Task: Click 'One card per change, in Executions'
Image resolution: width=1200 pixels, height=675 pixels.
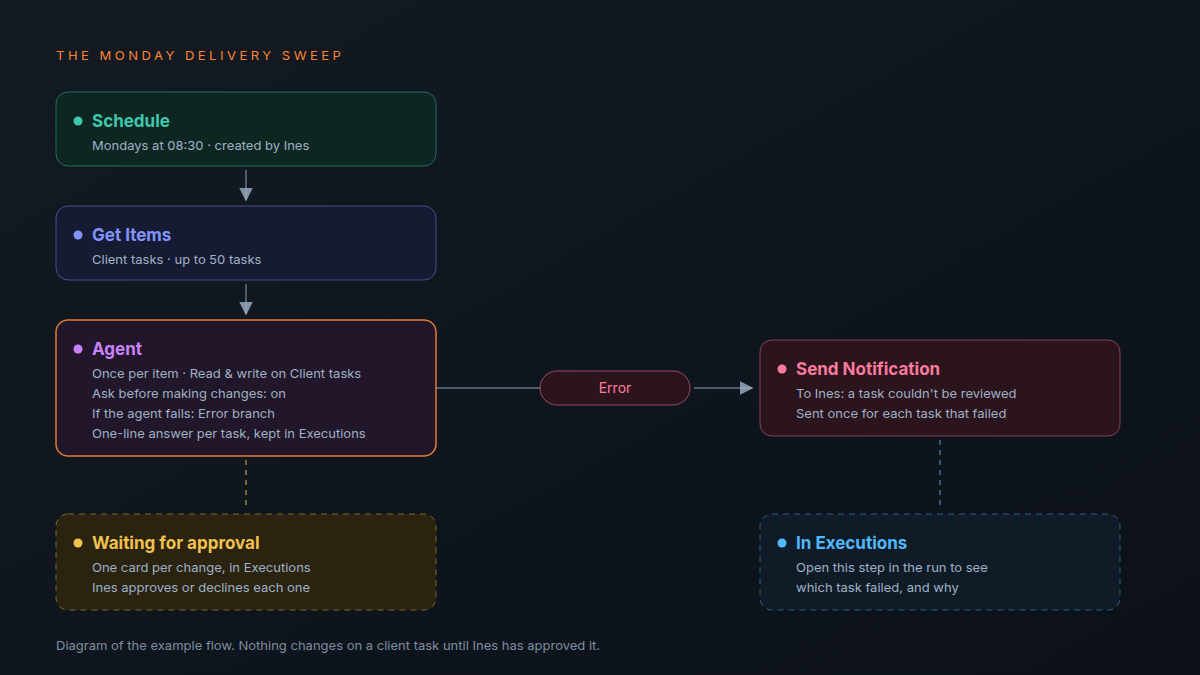Action: click(201, 568)
